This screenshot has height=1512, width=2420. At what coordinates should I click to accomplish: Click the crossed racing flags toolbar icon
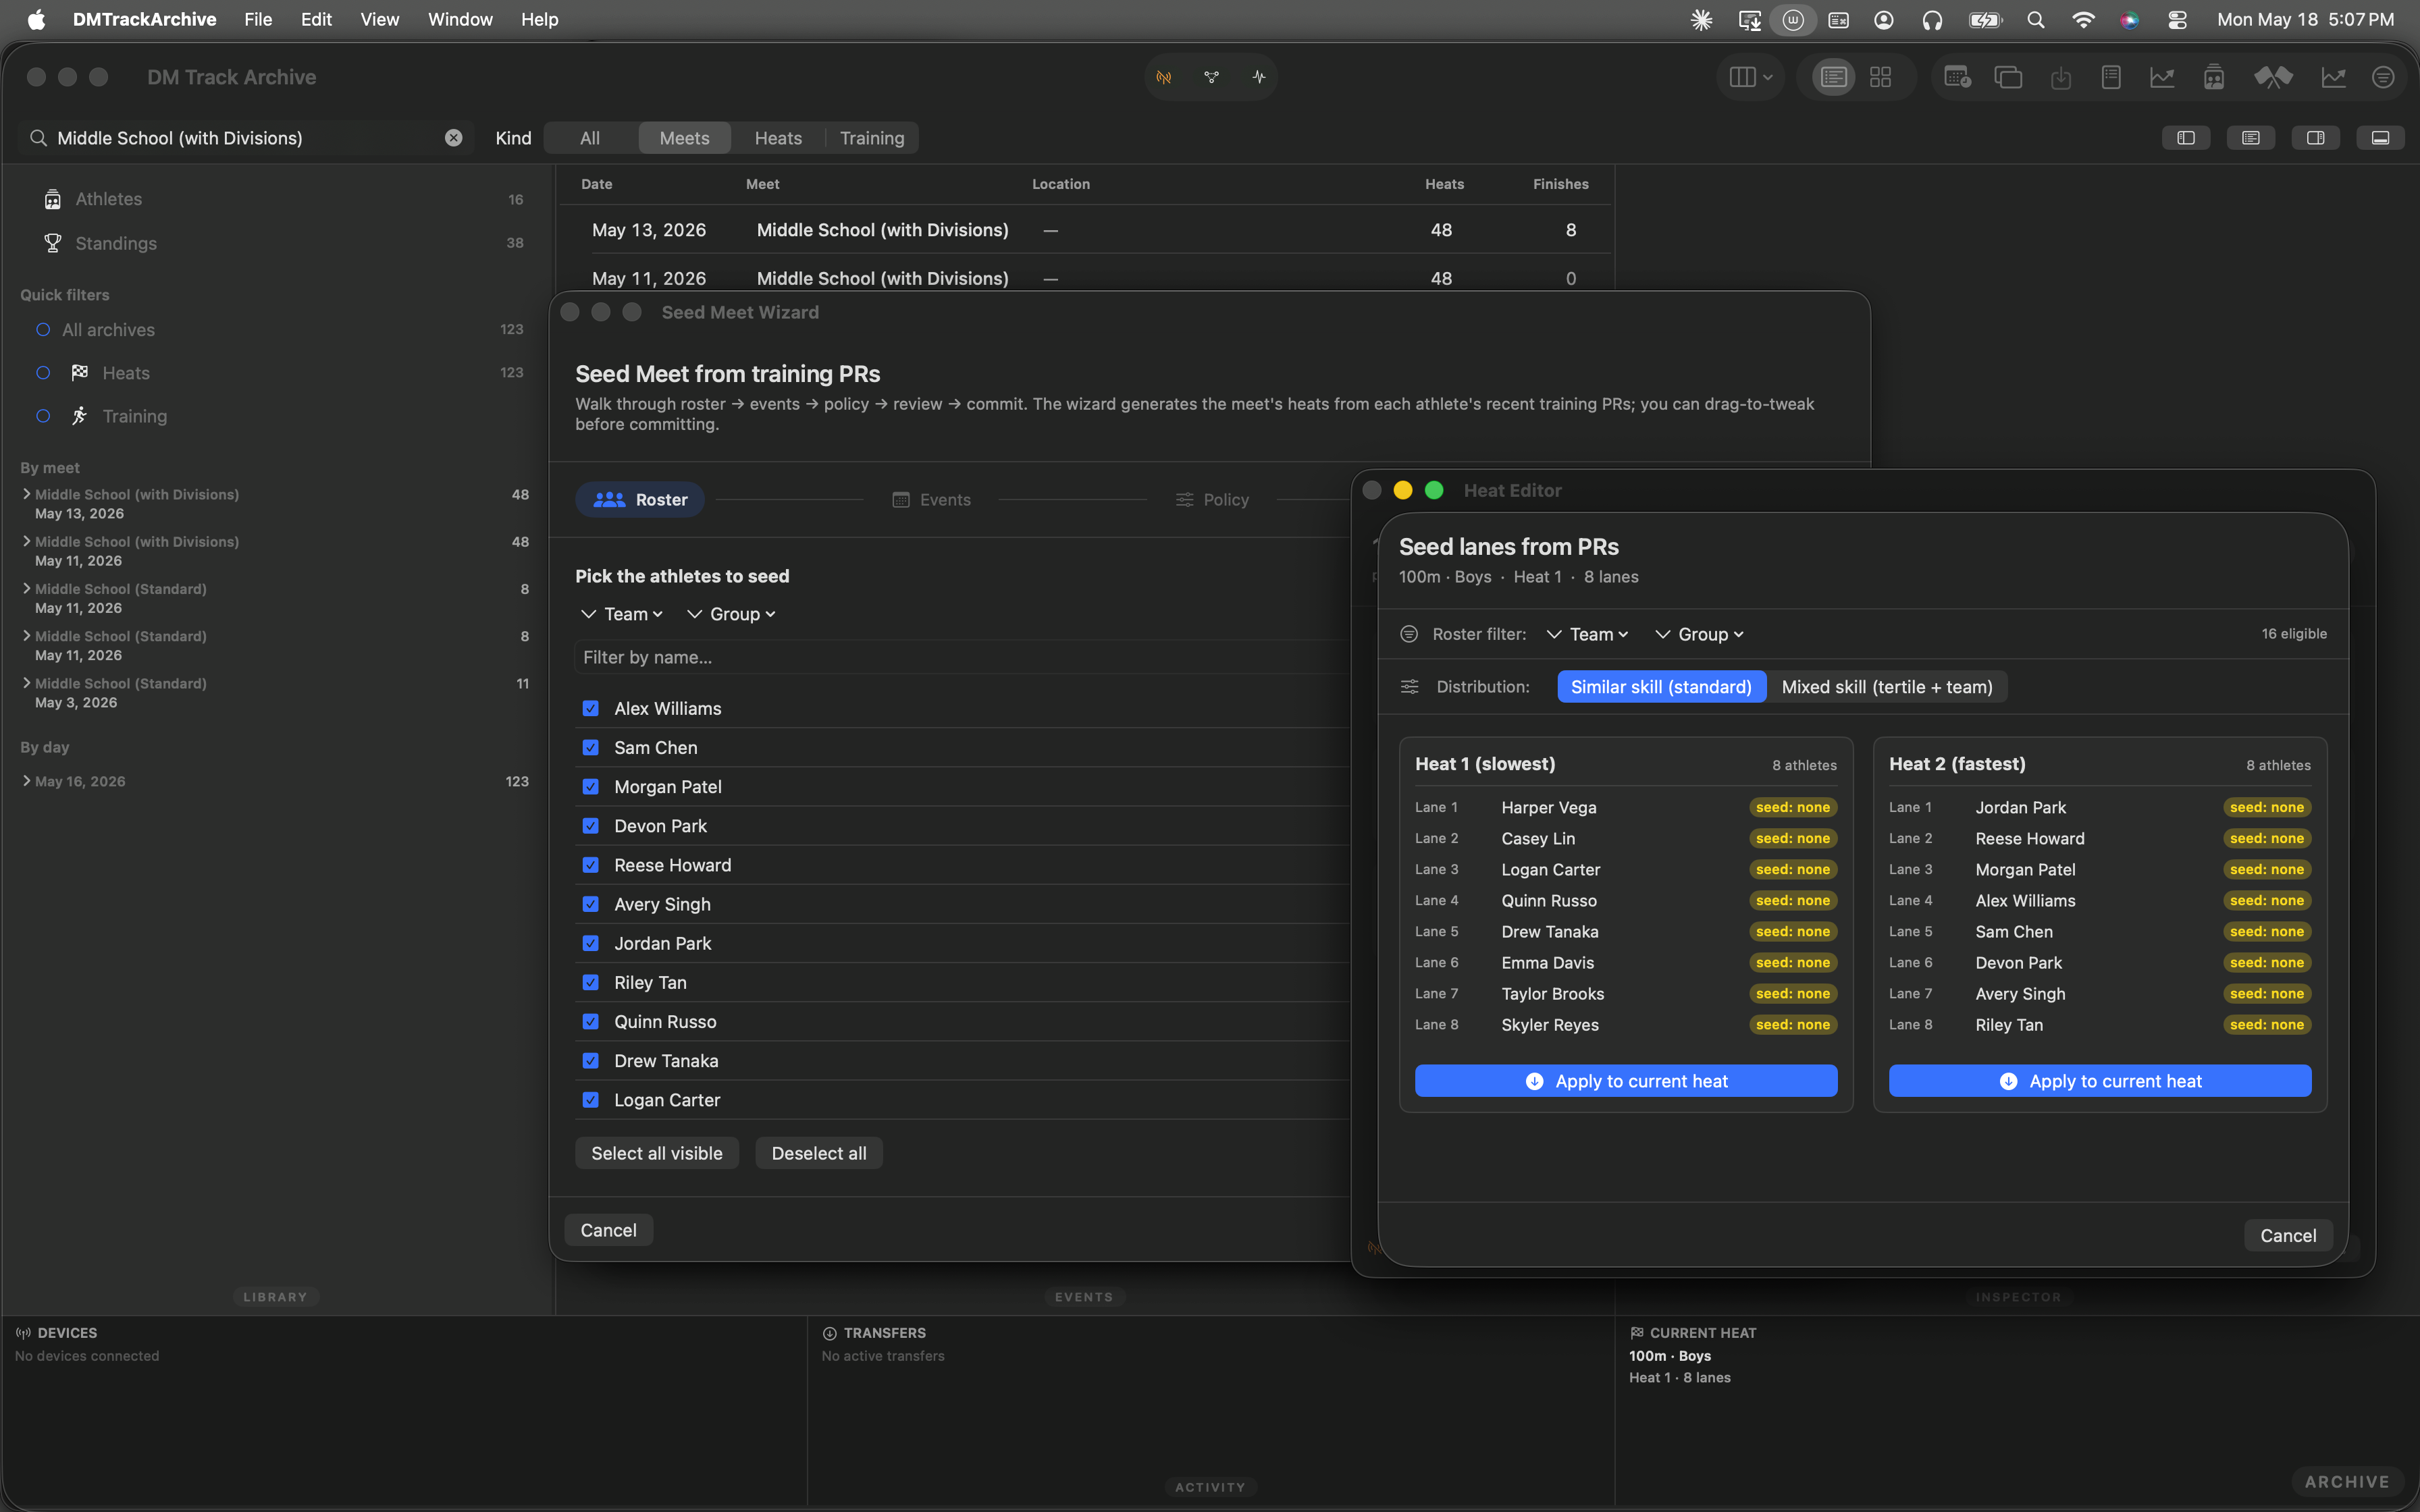tap(2273, 77)
